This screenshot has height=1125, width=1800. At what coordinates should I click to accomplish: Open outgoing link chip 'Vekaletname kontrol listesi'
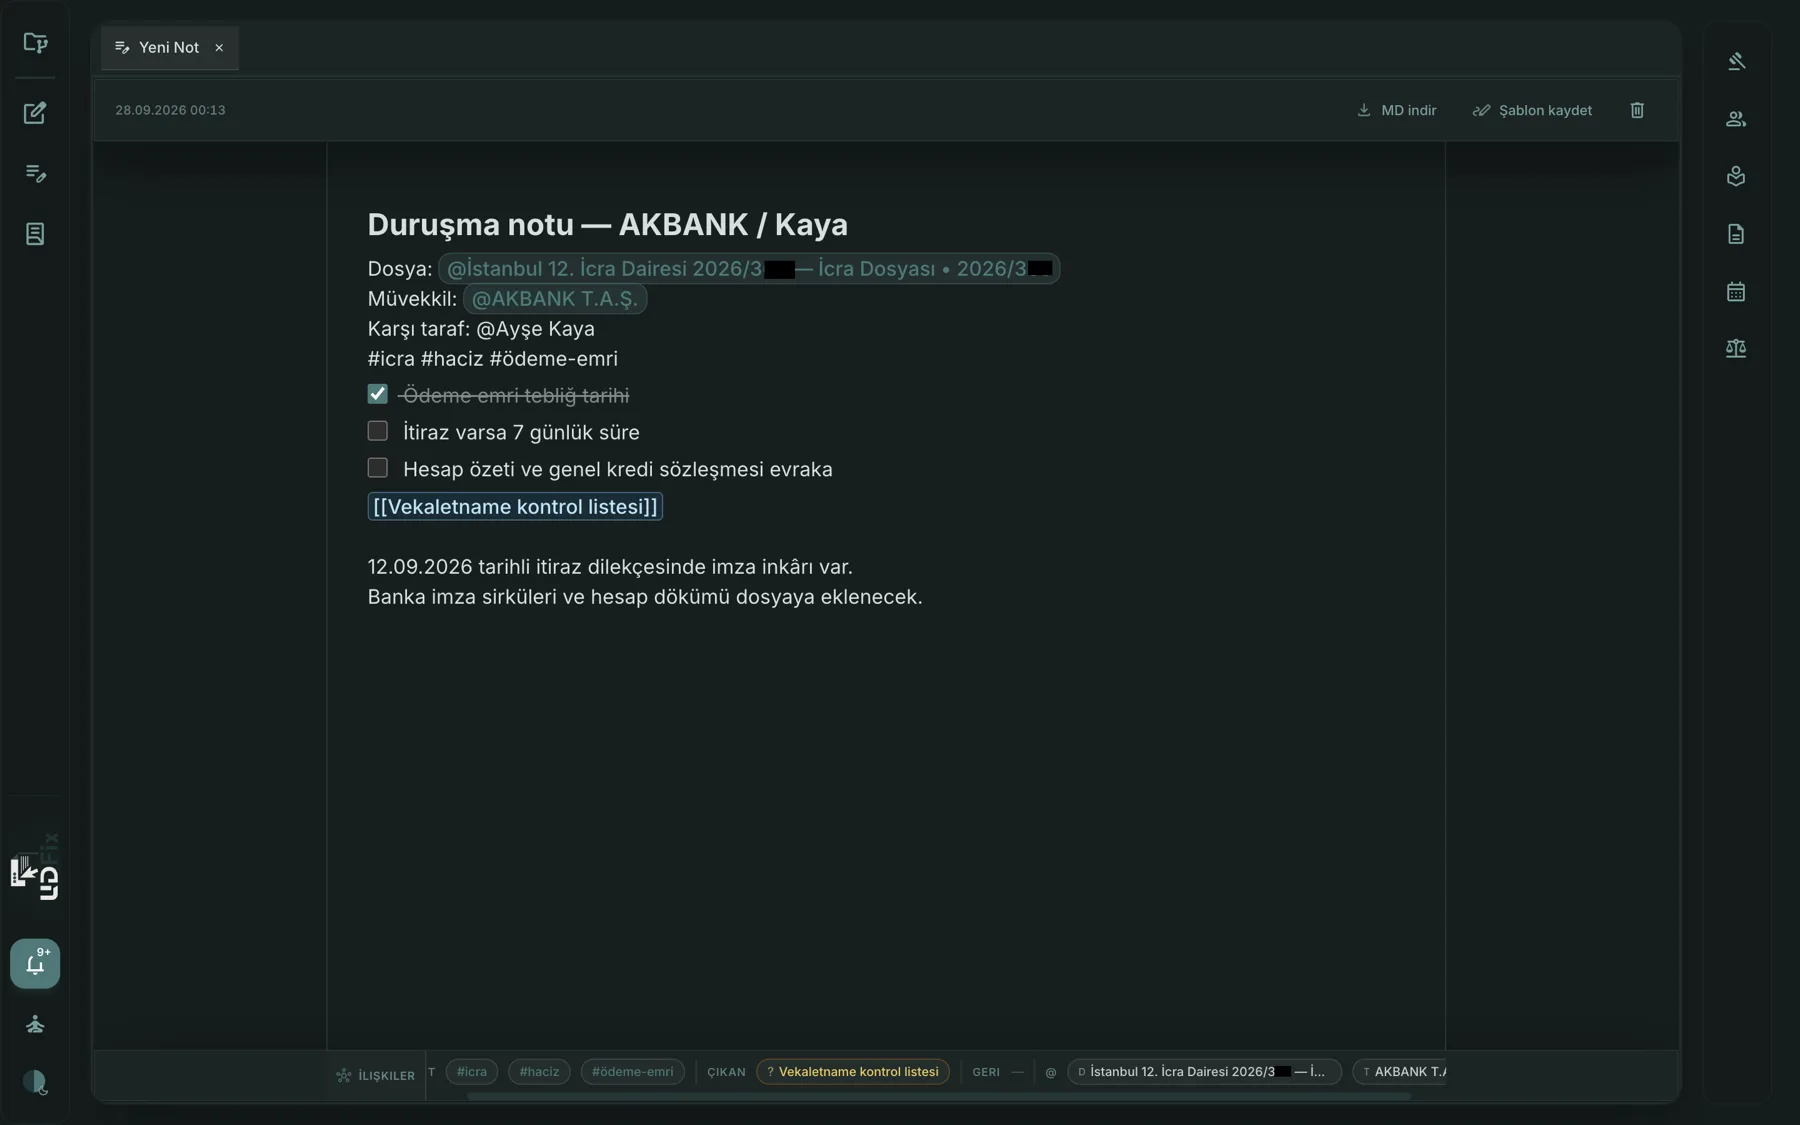(x=853, y=1072)
